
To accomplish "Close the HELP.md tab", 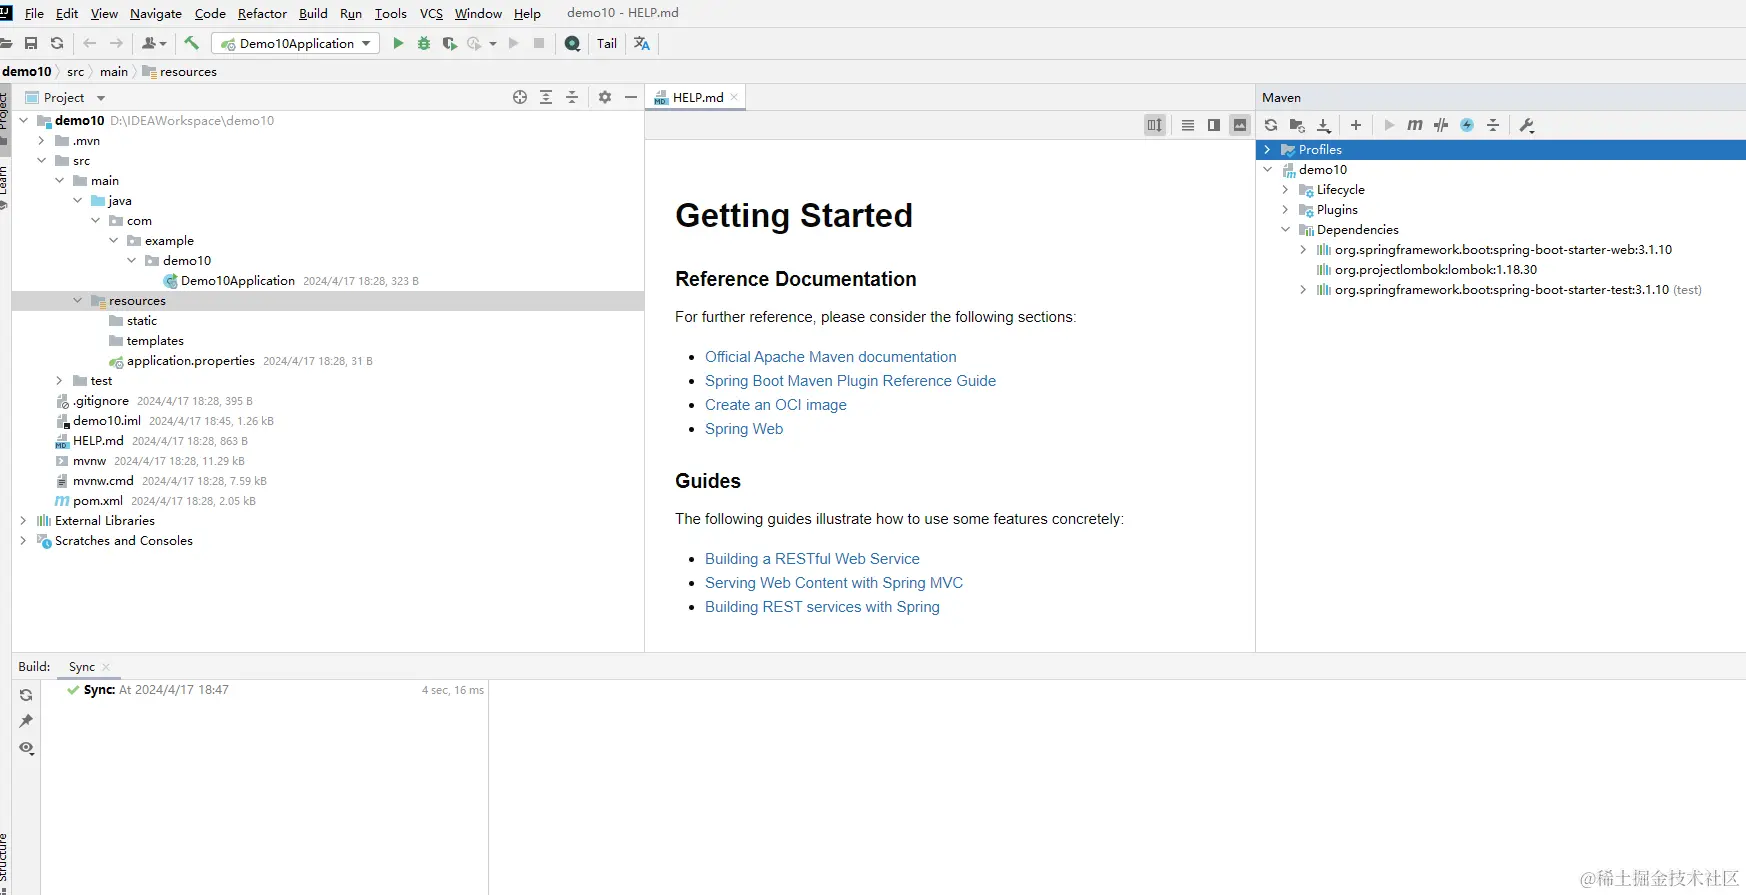I will (x=734, y=97).
